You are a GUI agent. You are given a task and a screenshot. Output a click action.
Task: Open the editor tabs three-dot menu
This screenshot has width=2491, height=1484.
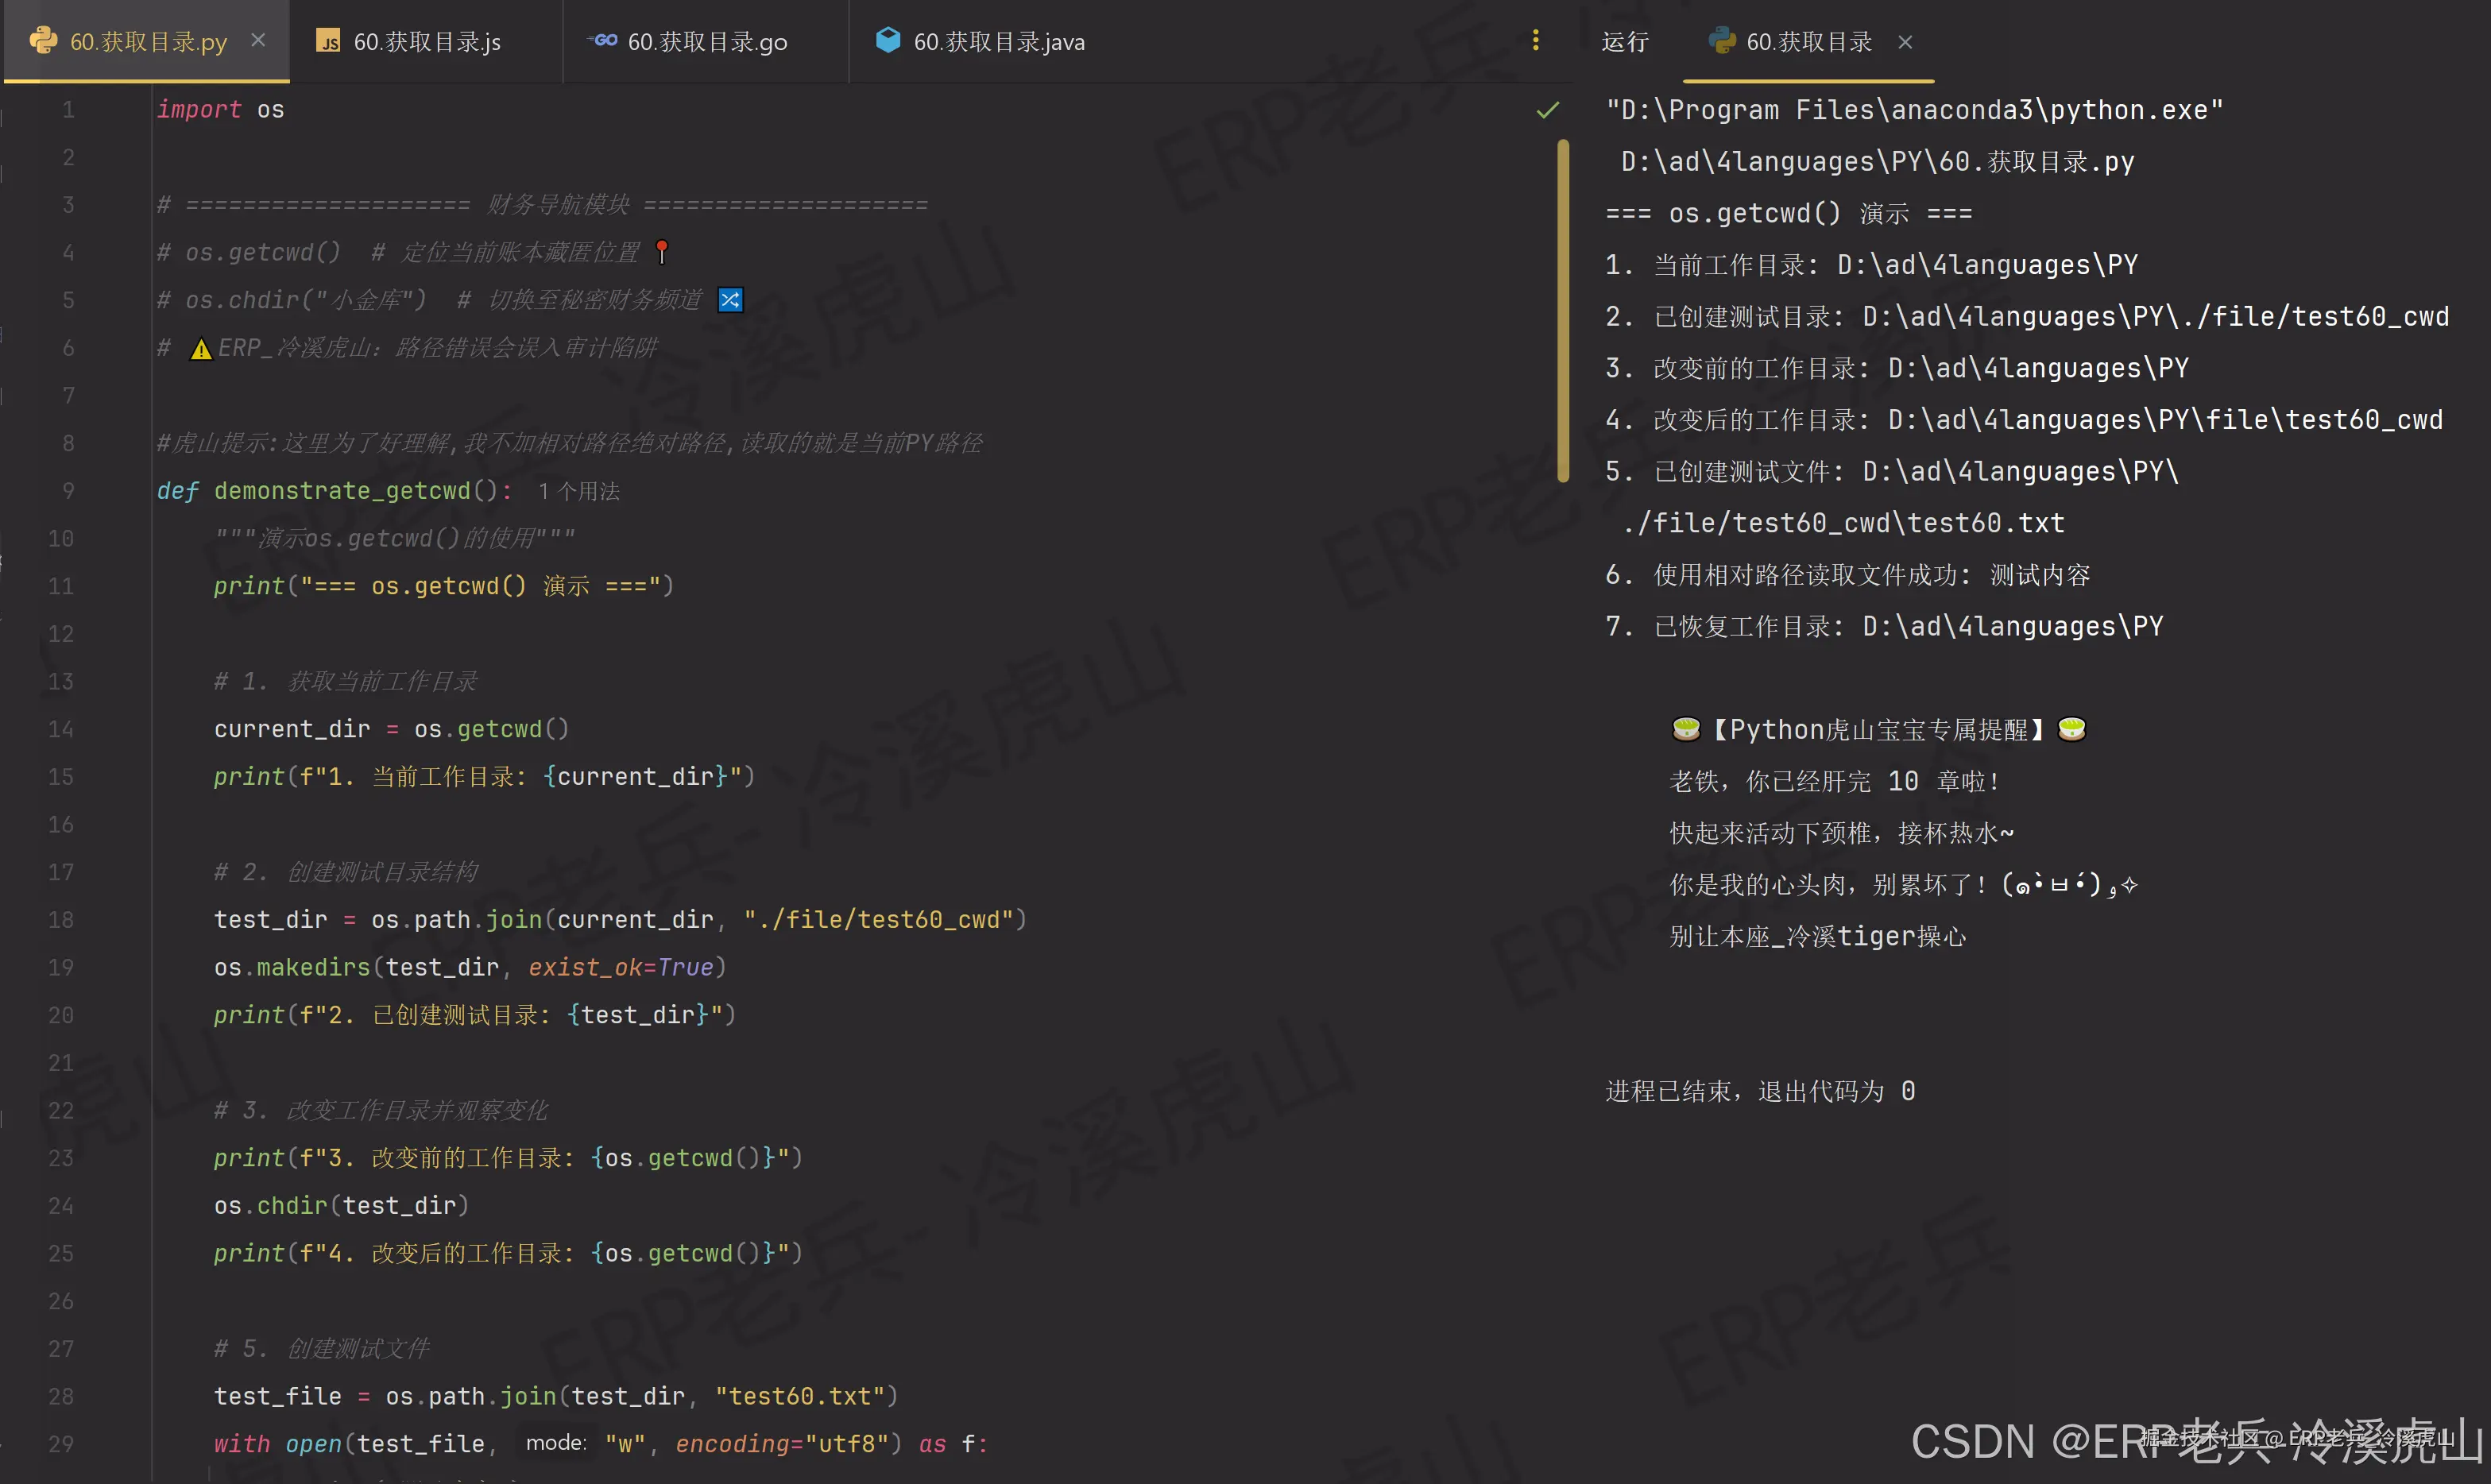coord(1535,40)
